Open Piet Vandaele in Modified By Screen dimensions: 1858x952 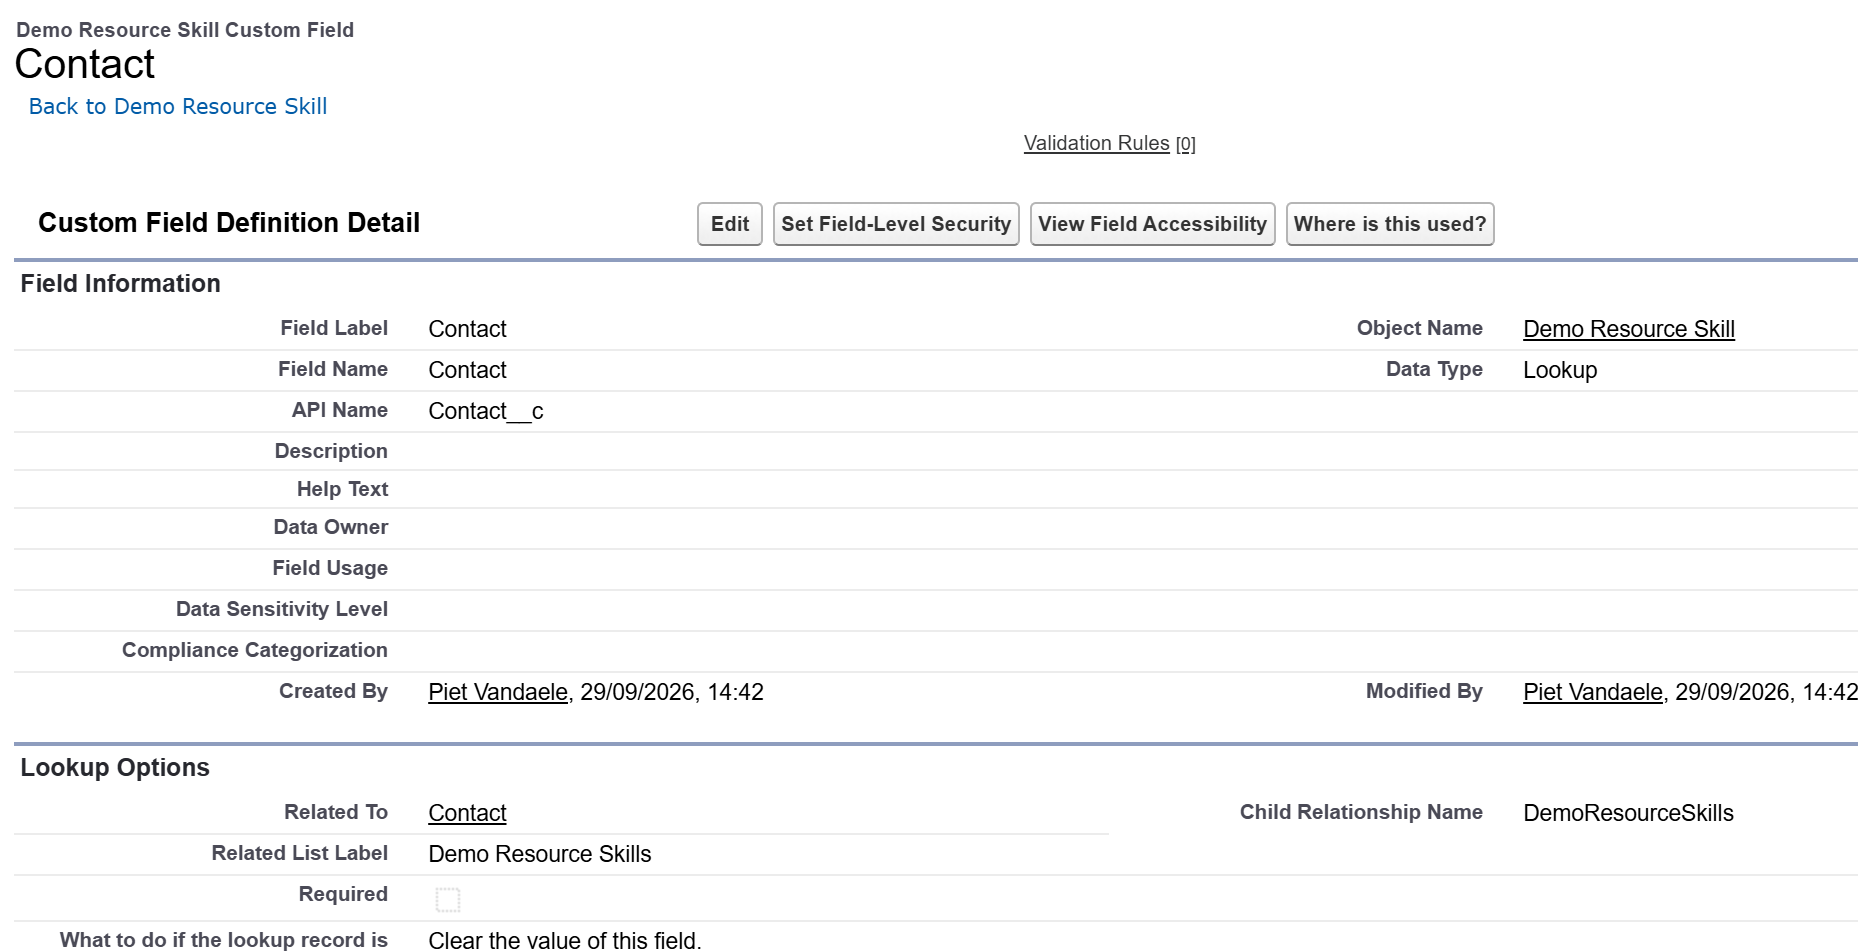1593,692
